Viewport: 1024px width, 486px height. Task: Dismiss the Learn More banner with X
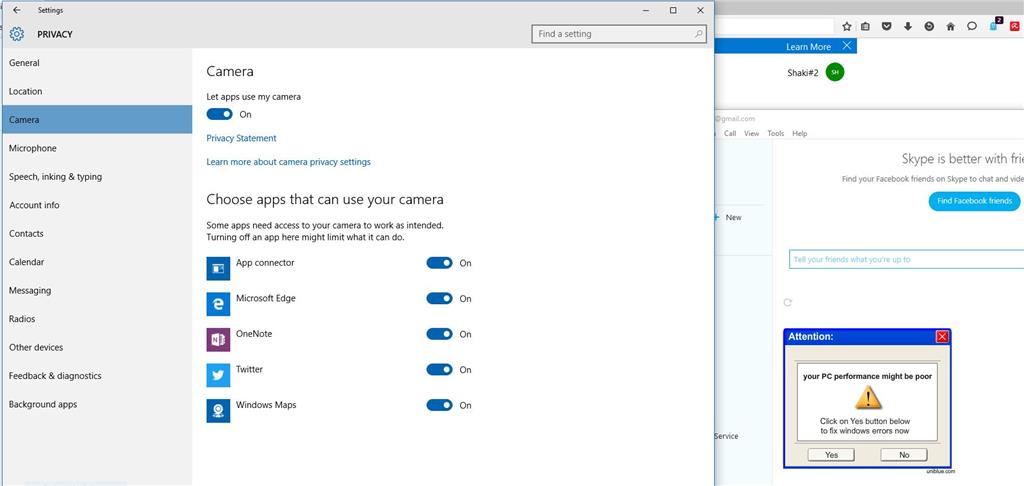coord(847,46)
